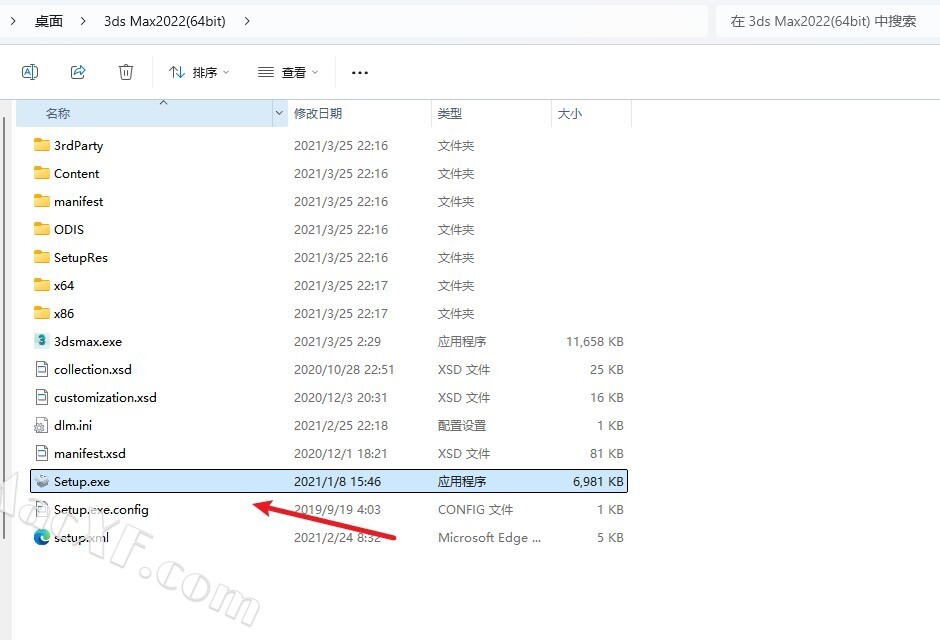Click the CONFIG 文件 type cell
This screenshot has width=940, height=640.
click(x=475, y=510)
